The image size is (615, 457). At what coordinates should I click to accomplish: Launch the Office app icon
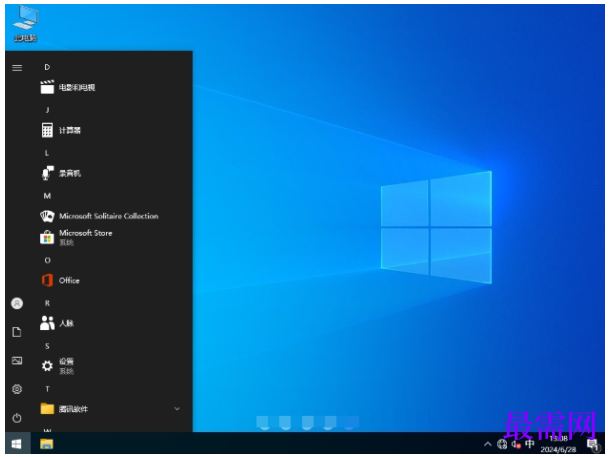(47, 280)
